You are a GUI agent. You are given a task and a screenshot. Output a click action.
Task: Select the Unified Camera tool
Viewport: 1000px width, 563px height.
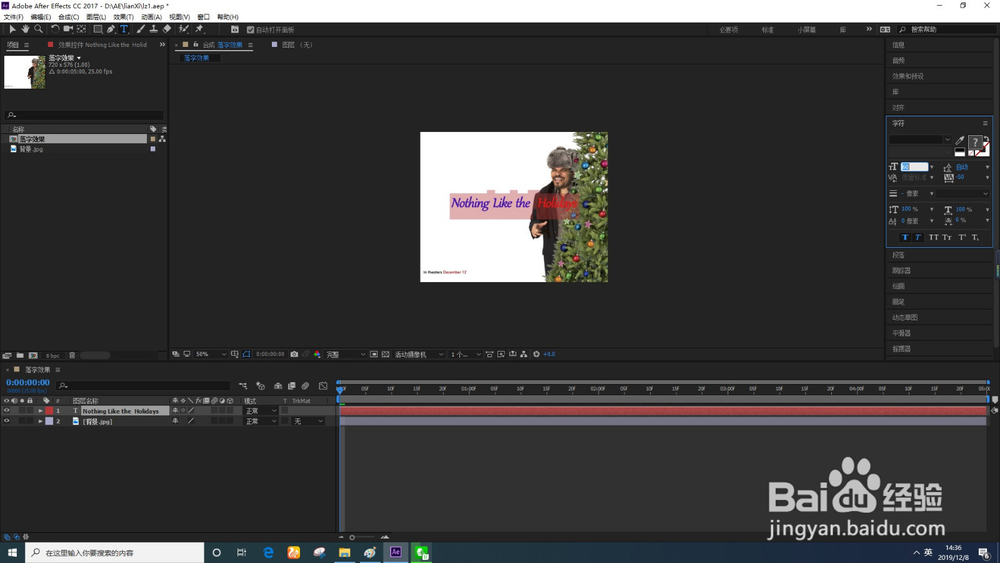[68, 29]
